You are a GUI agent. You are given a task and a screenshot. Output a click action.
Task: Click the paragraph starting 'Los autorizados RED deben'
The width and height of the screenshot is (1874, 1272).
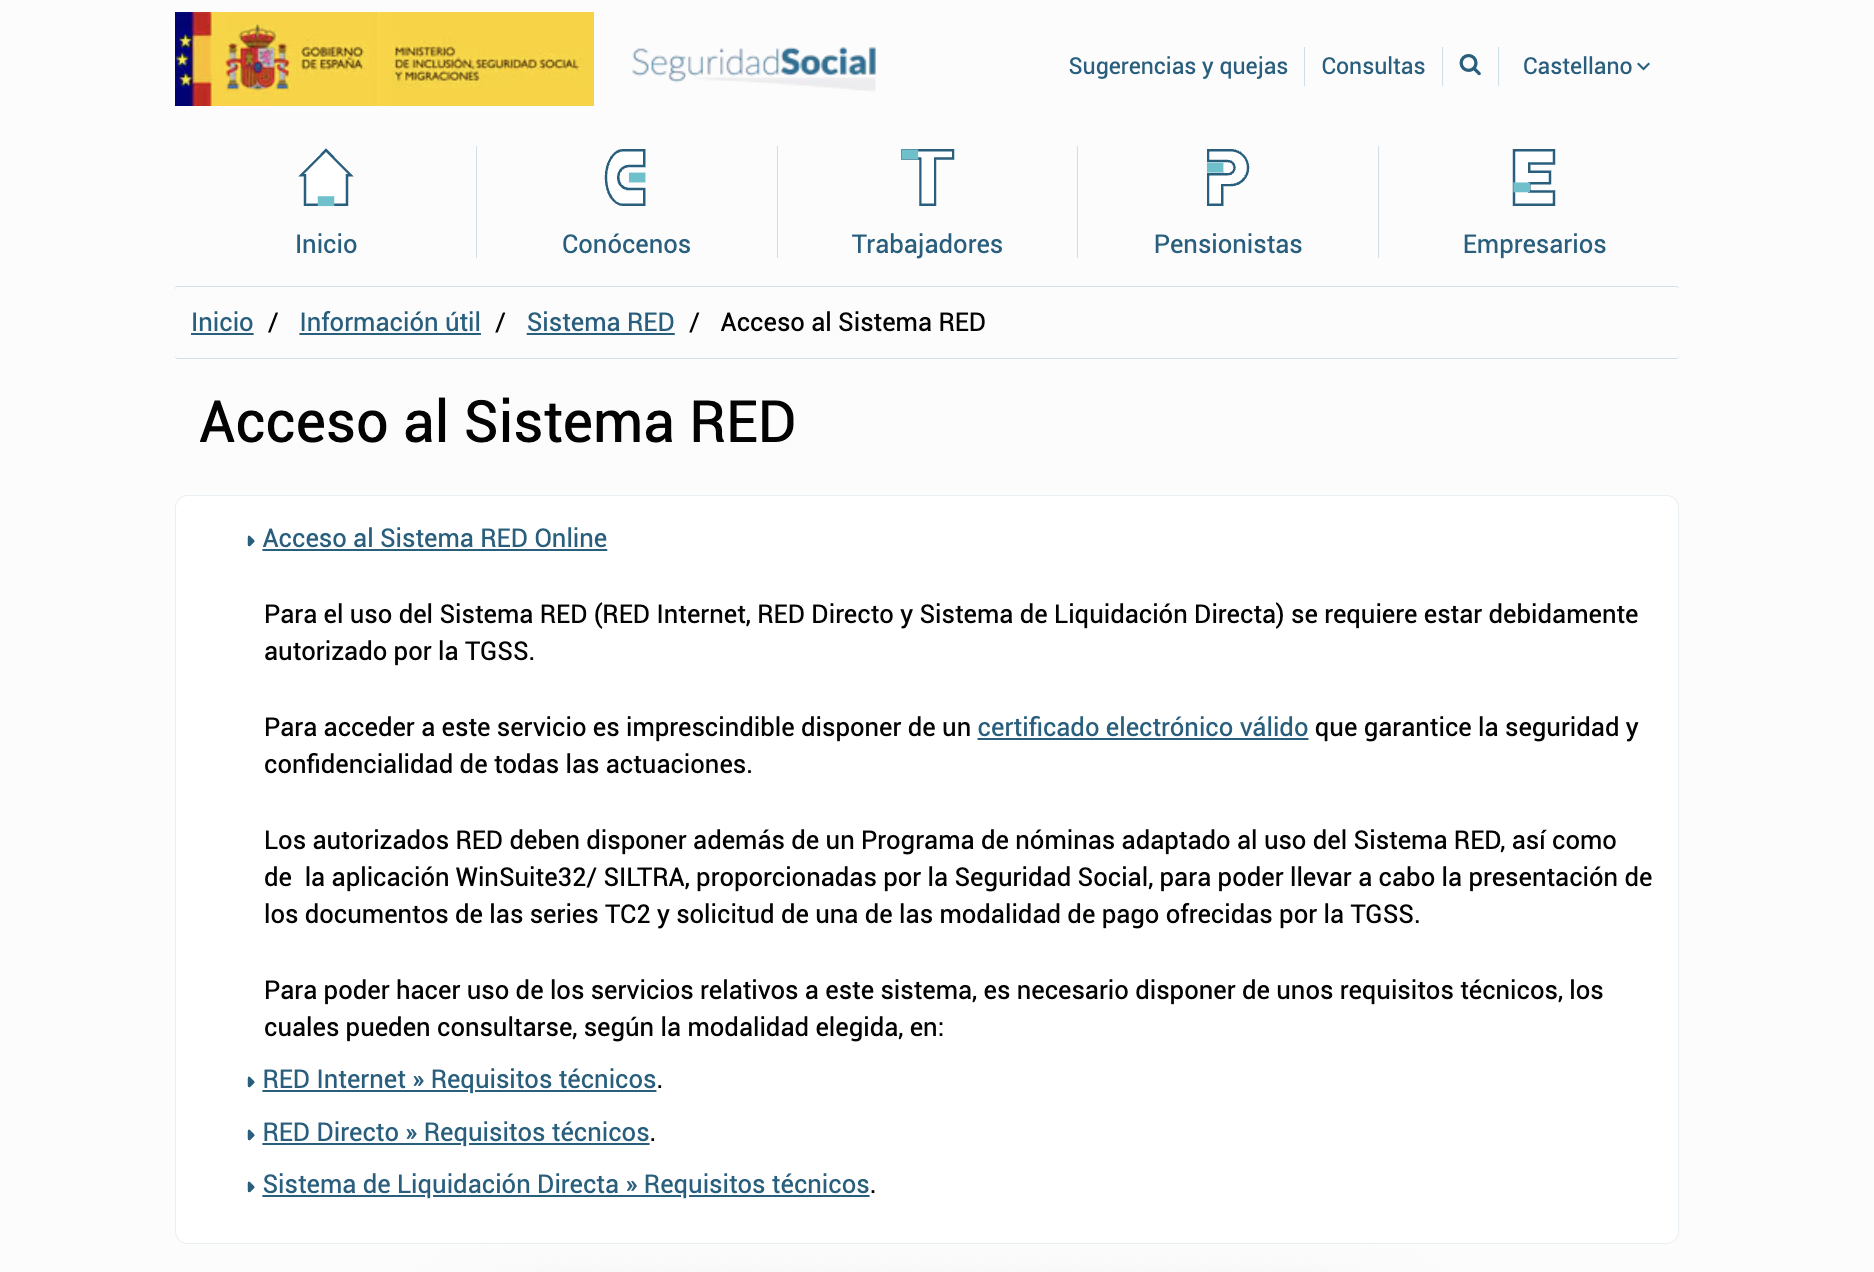[x=958, y=877]
